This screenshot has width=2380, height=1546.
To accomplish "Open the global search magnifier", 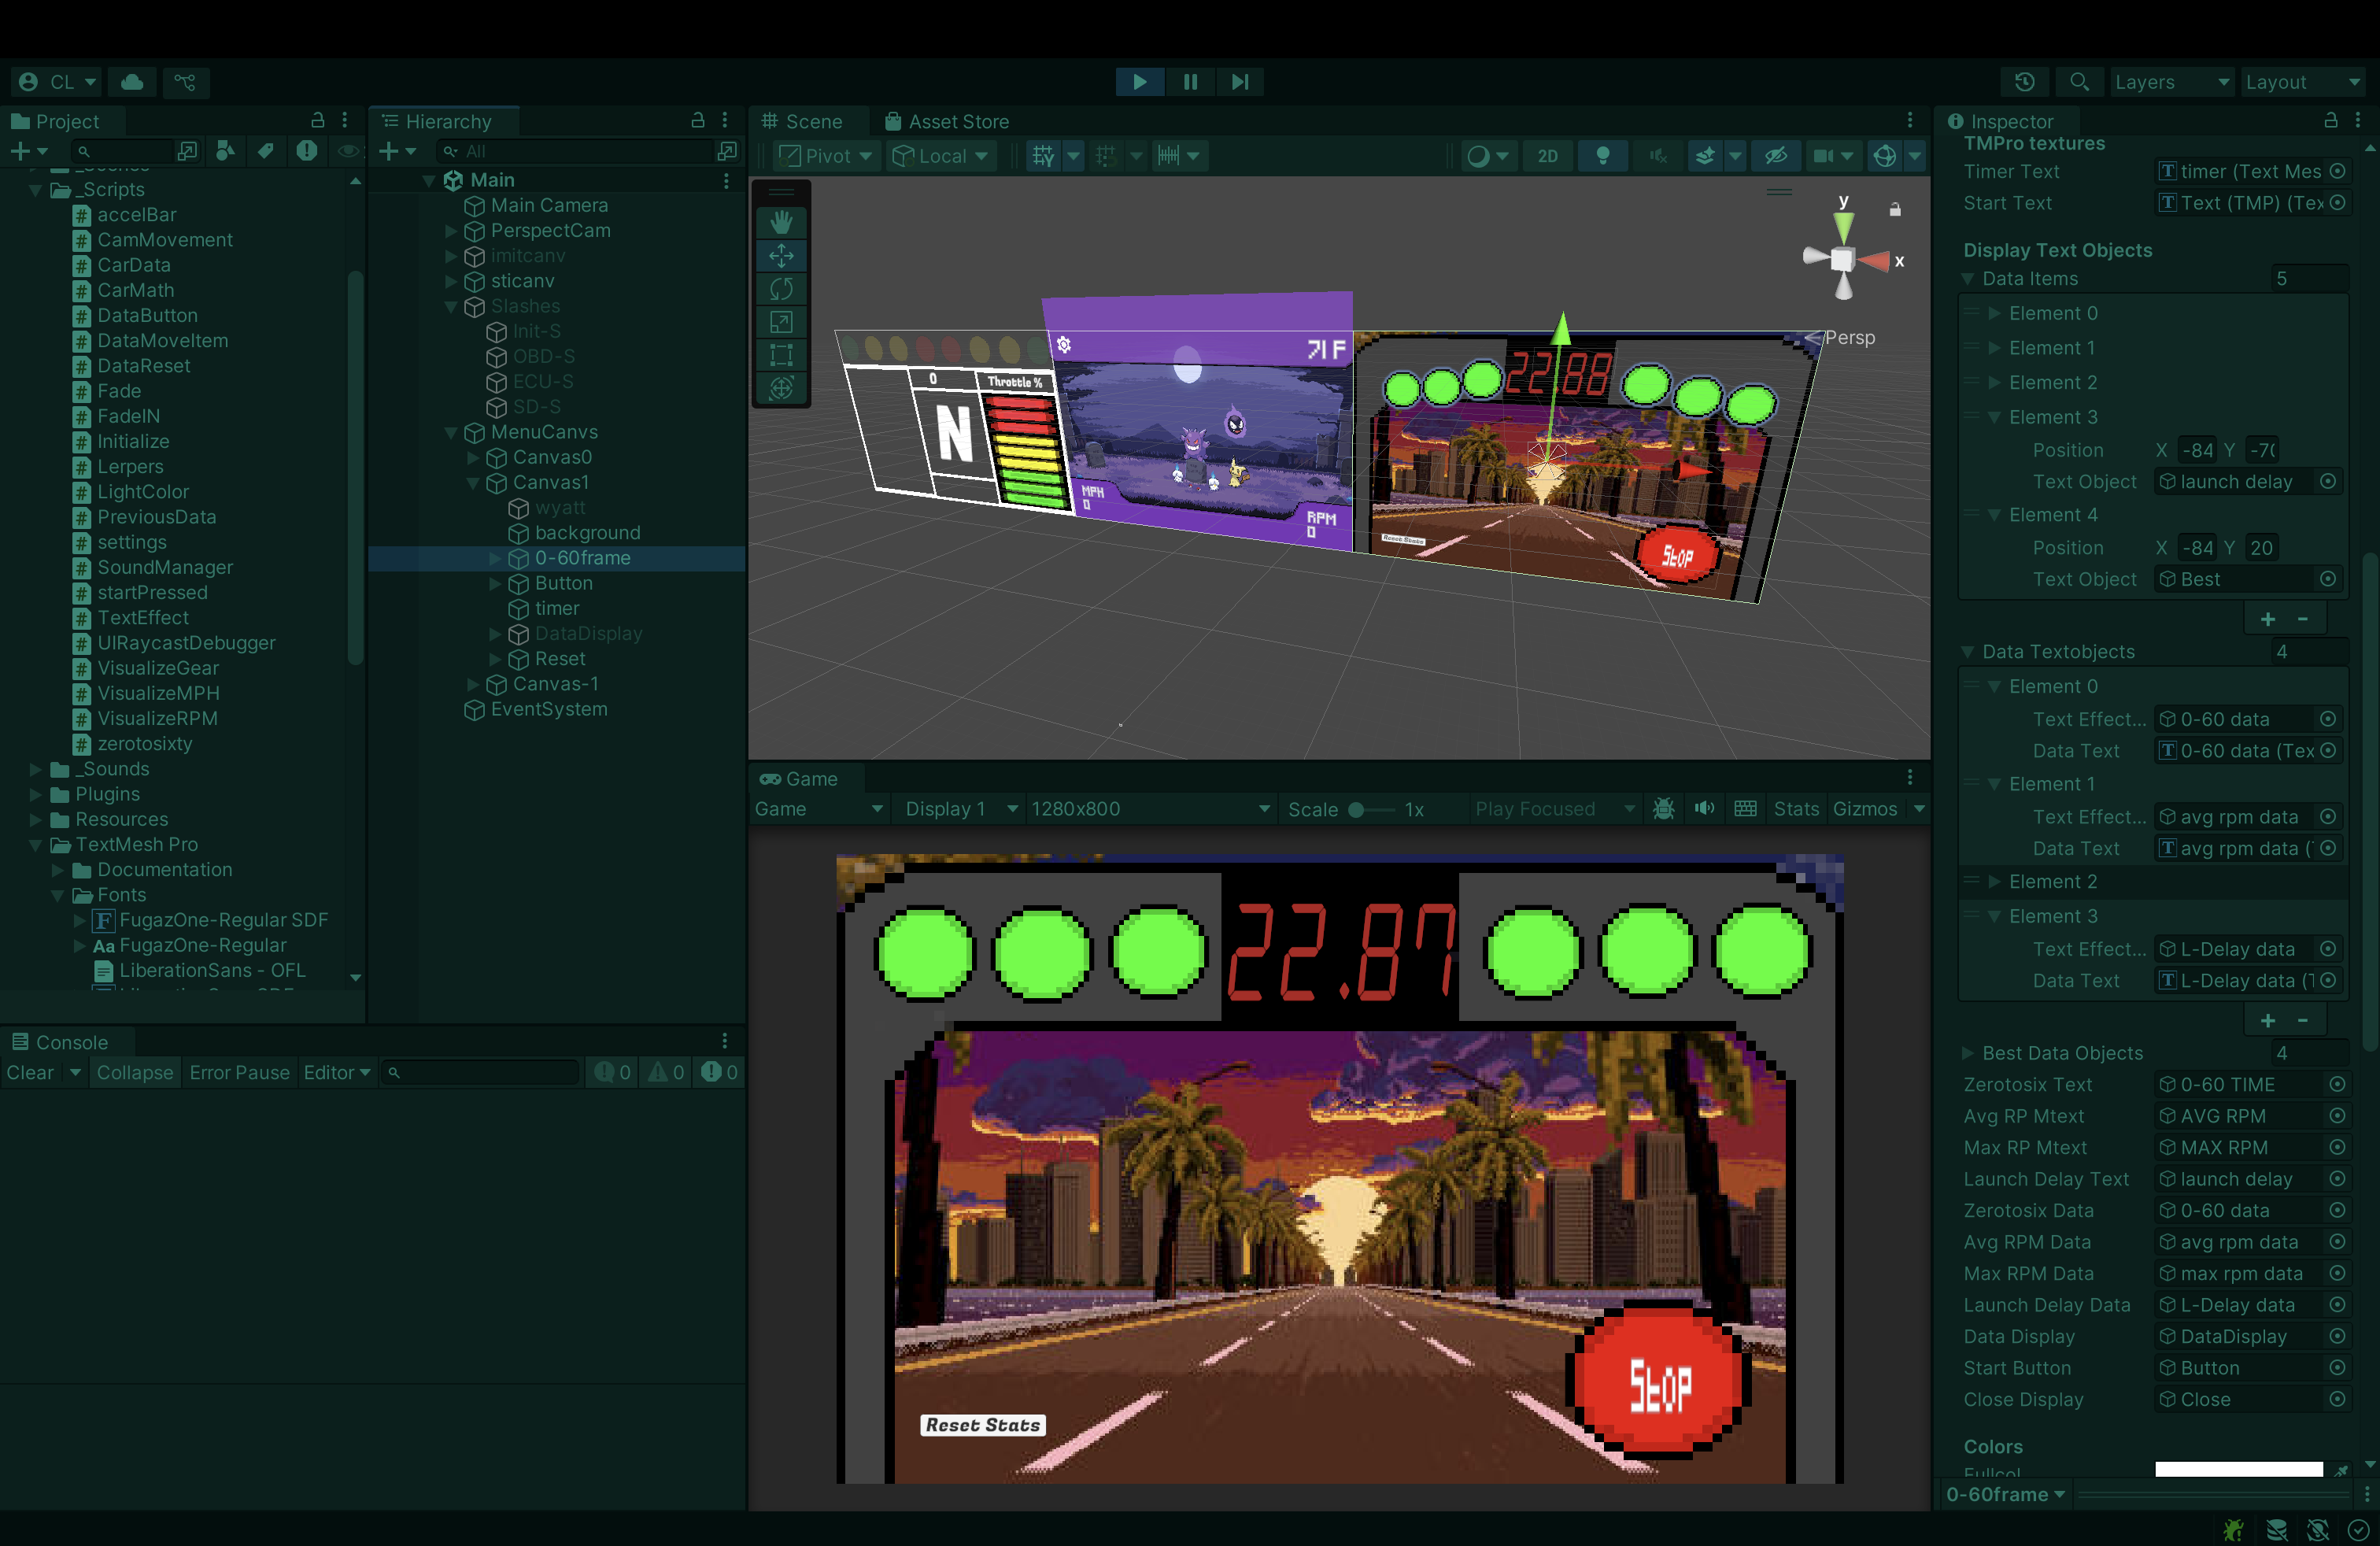I will pos(2079,82).
